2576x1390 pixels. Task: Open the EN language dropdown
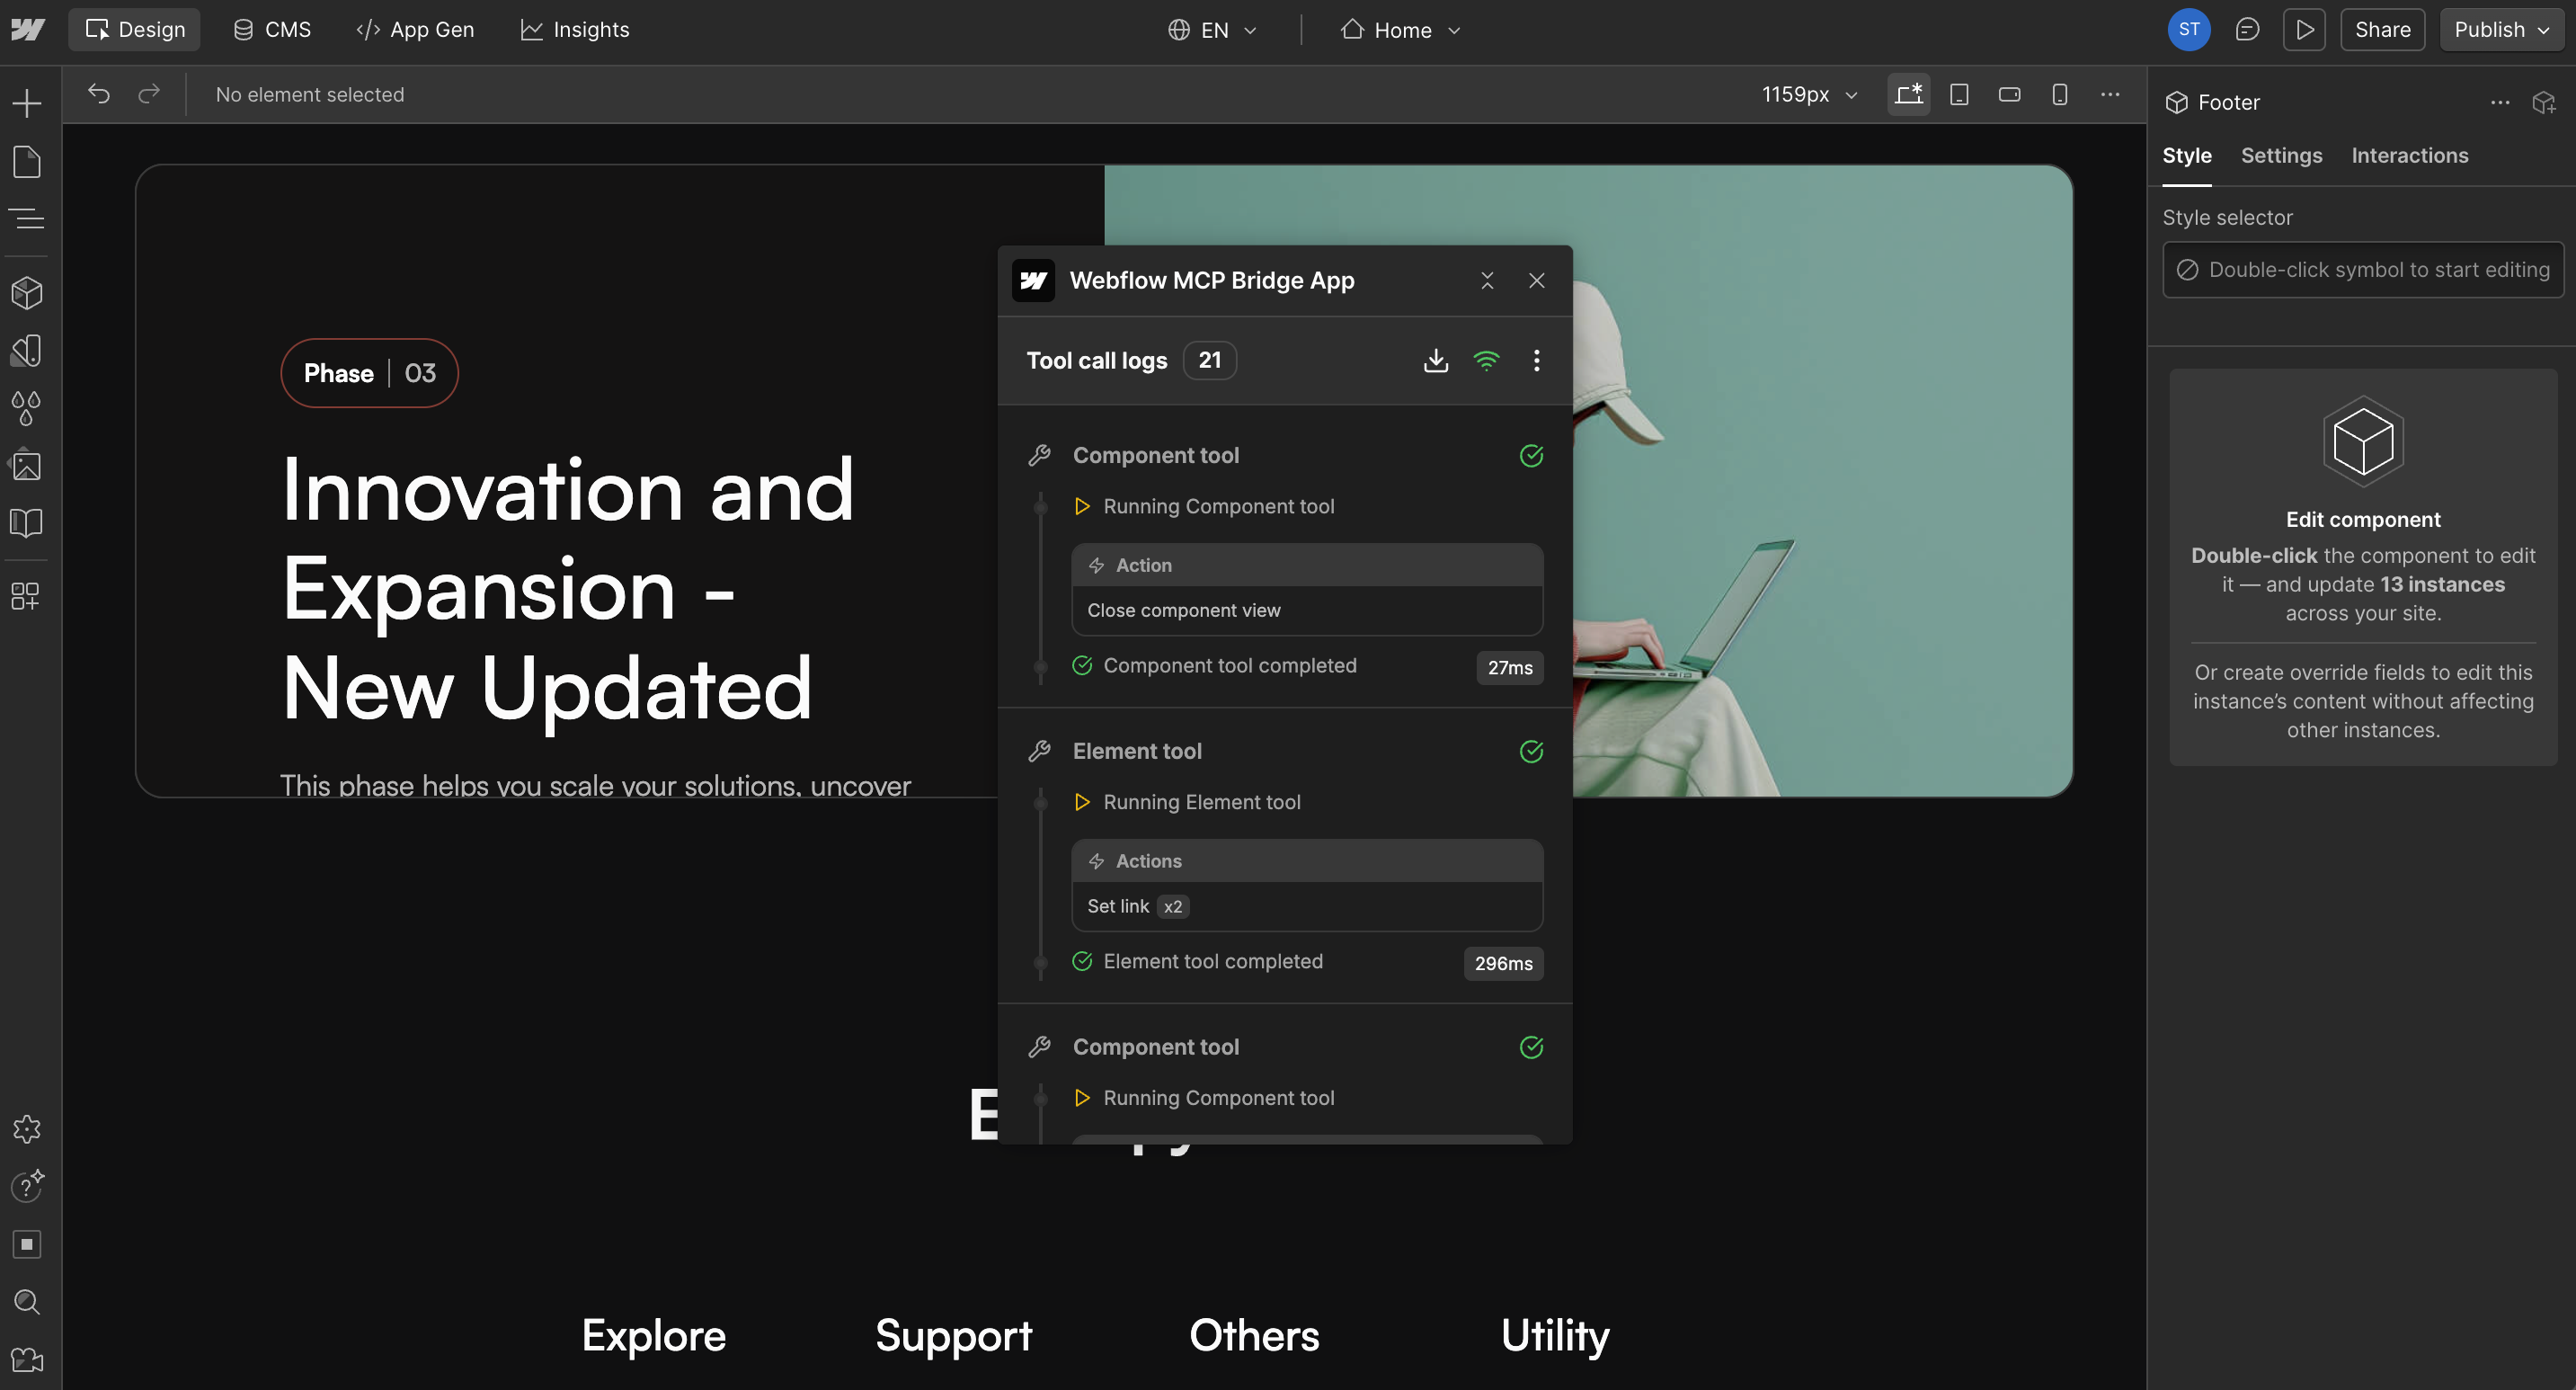tap(1212, 29)
